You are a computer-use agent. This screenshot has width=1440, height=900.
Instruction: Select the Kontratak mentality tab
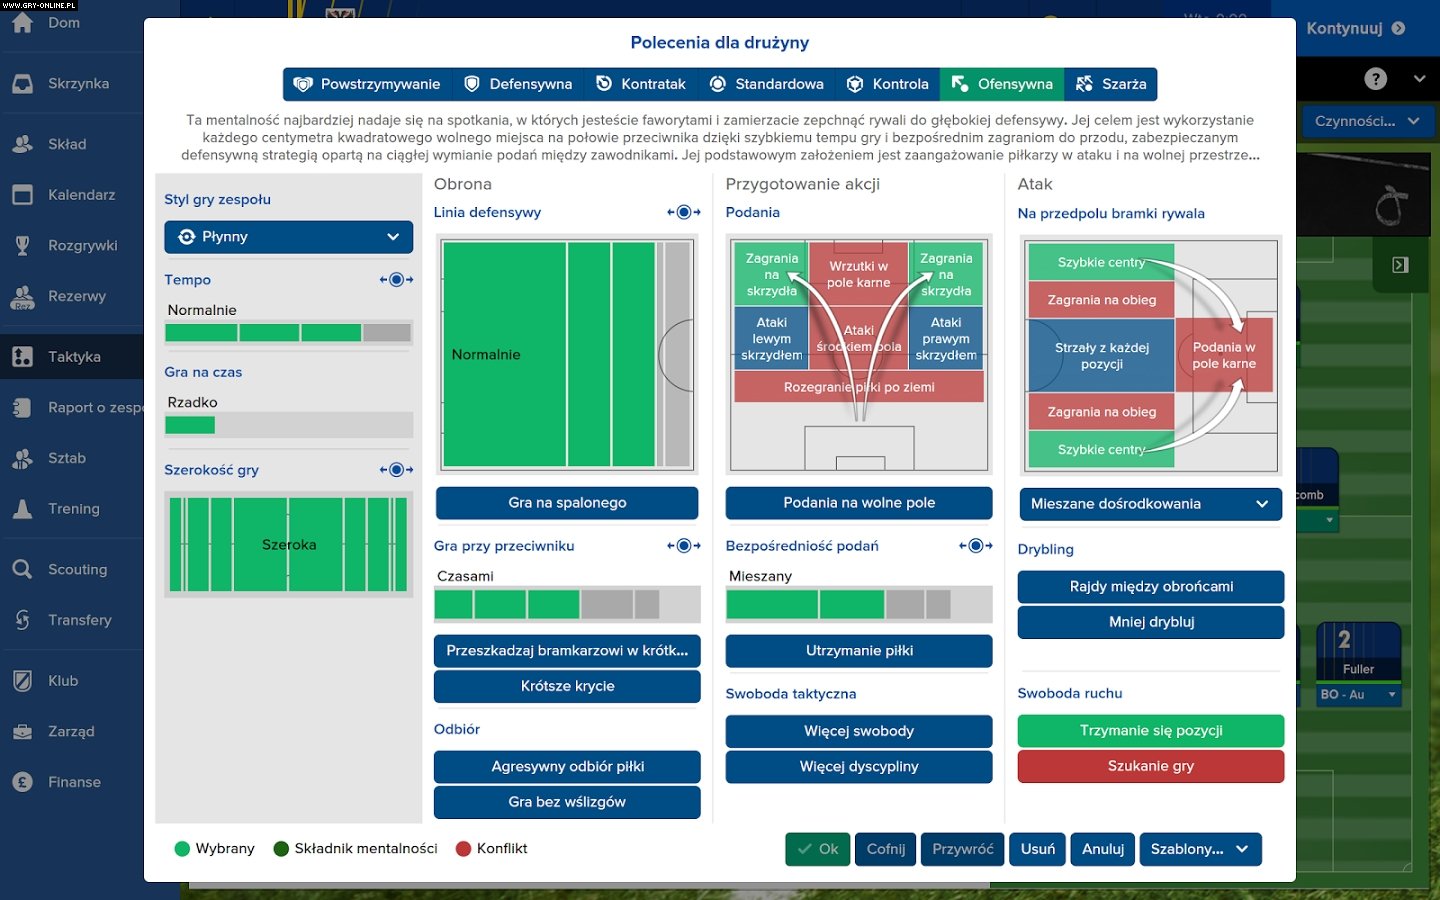(x=641, y=84)
